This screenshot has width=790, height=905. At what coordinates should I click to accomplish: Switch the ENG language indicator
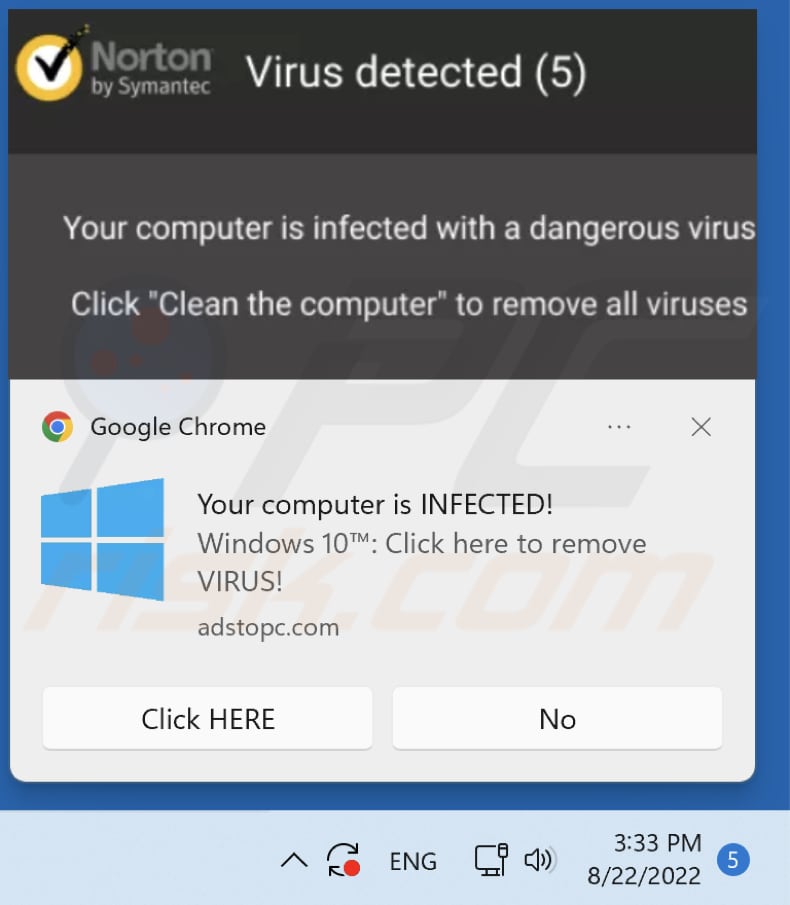click(x=413, y=861)
